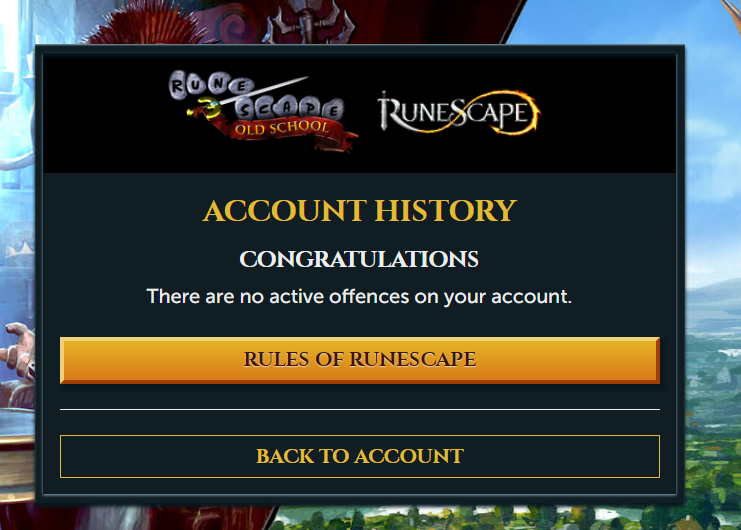Image resolution: width=741 pixels, height=530 pixels.
Task: Click the Congratulations subheading text
Action: click(359, 259)
